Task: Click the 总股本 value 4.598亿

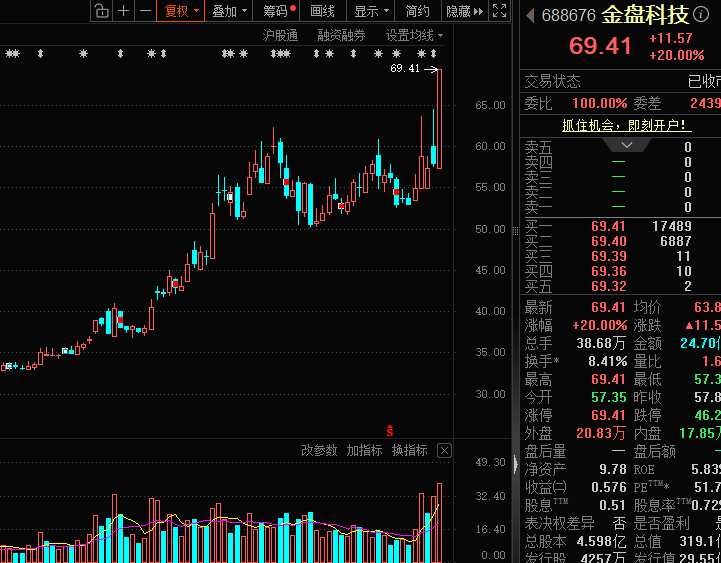Action: point(601,541)
